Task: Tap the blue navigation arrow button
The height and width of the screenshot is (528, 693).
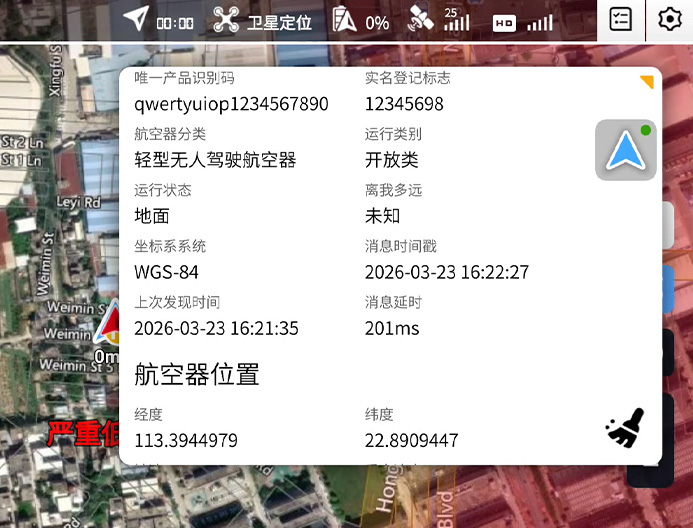Action: [x=626, y=150]
